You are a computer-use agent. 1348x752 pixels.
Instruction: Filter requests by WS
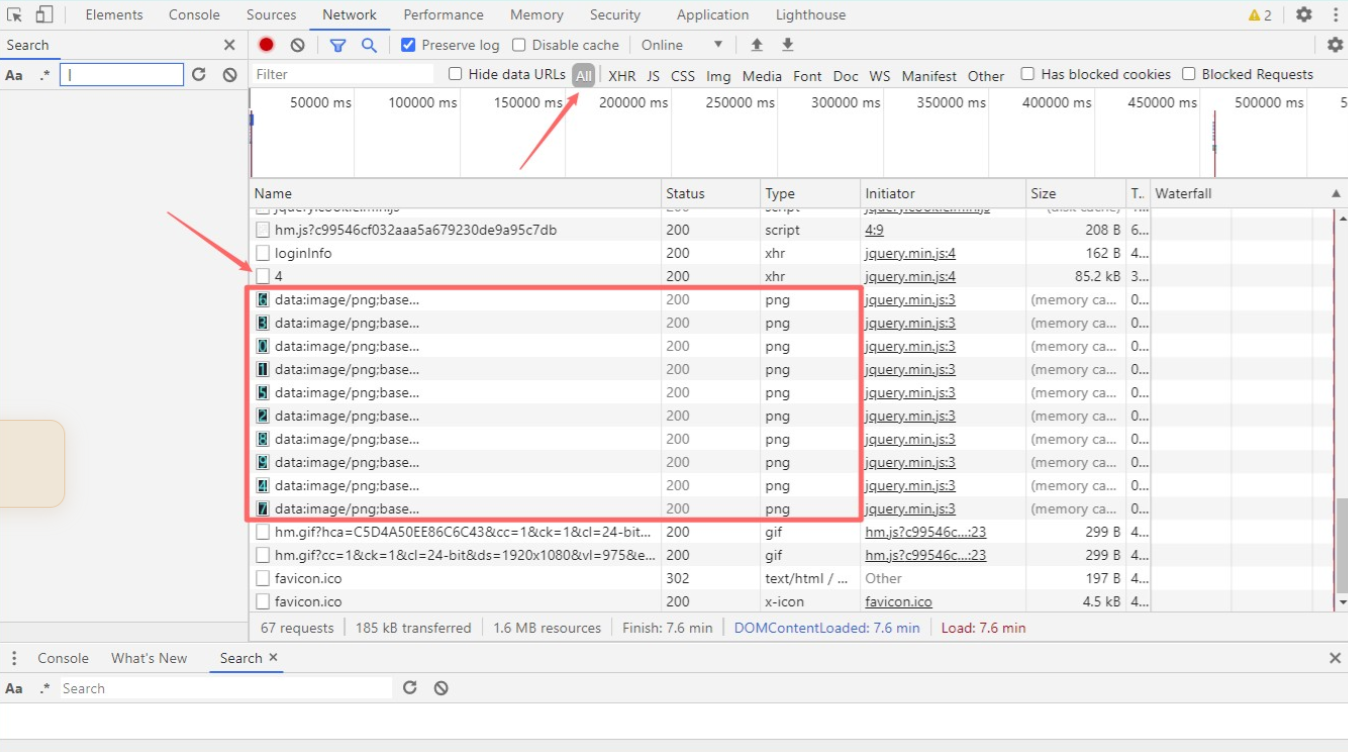[x=880, y=75]
